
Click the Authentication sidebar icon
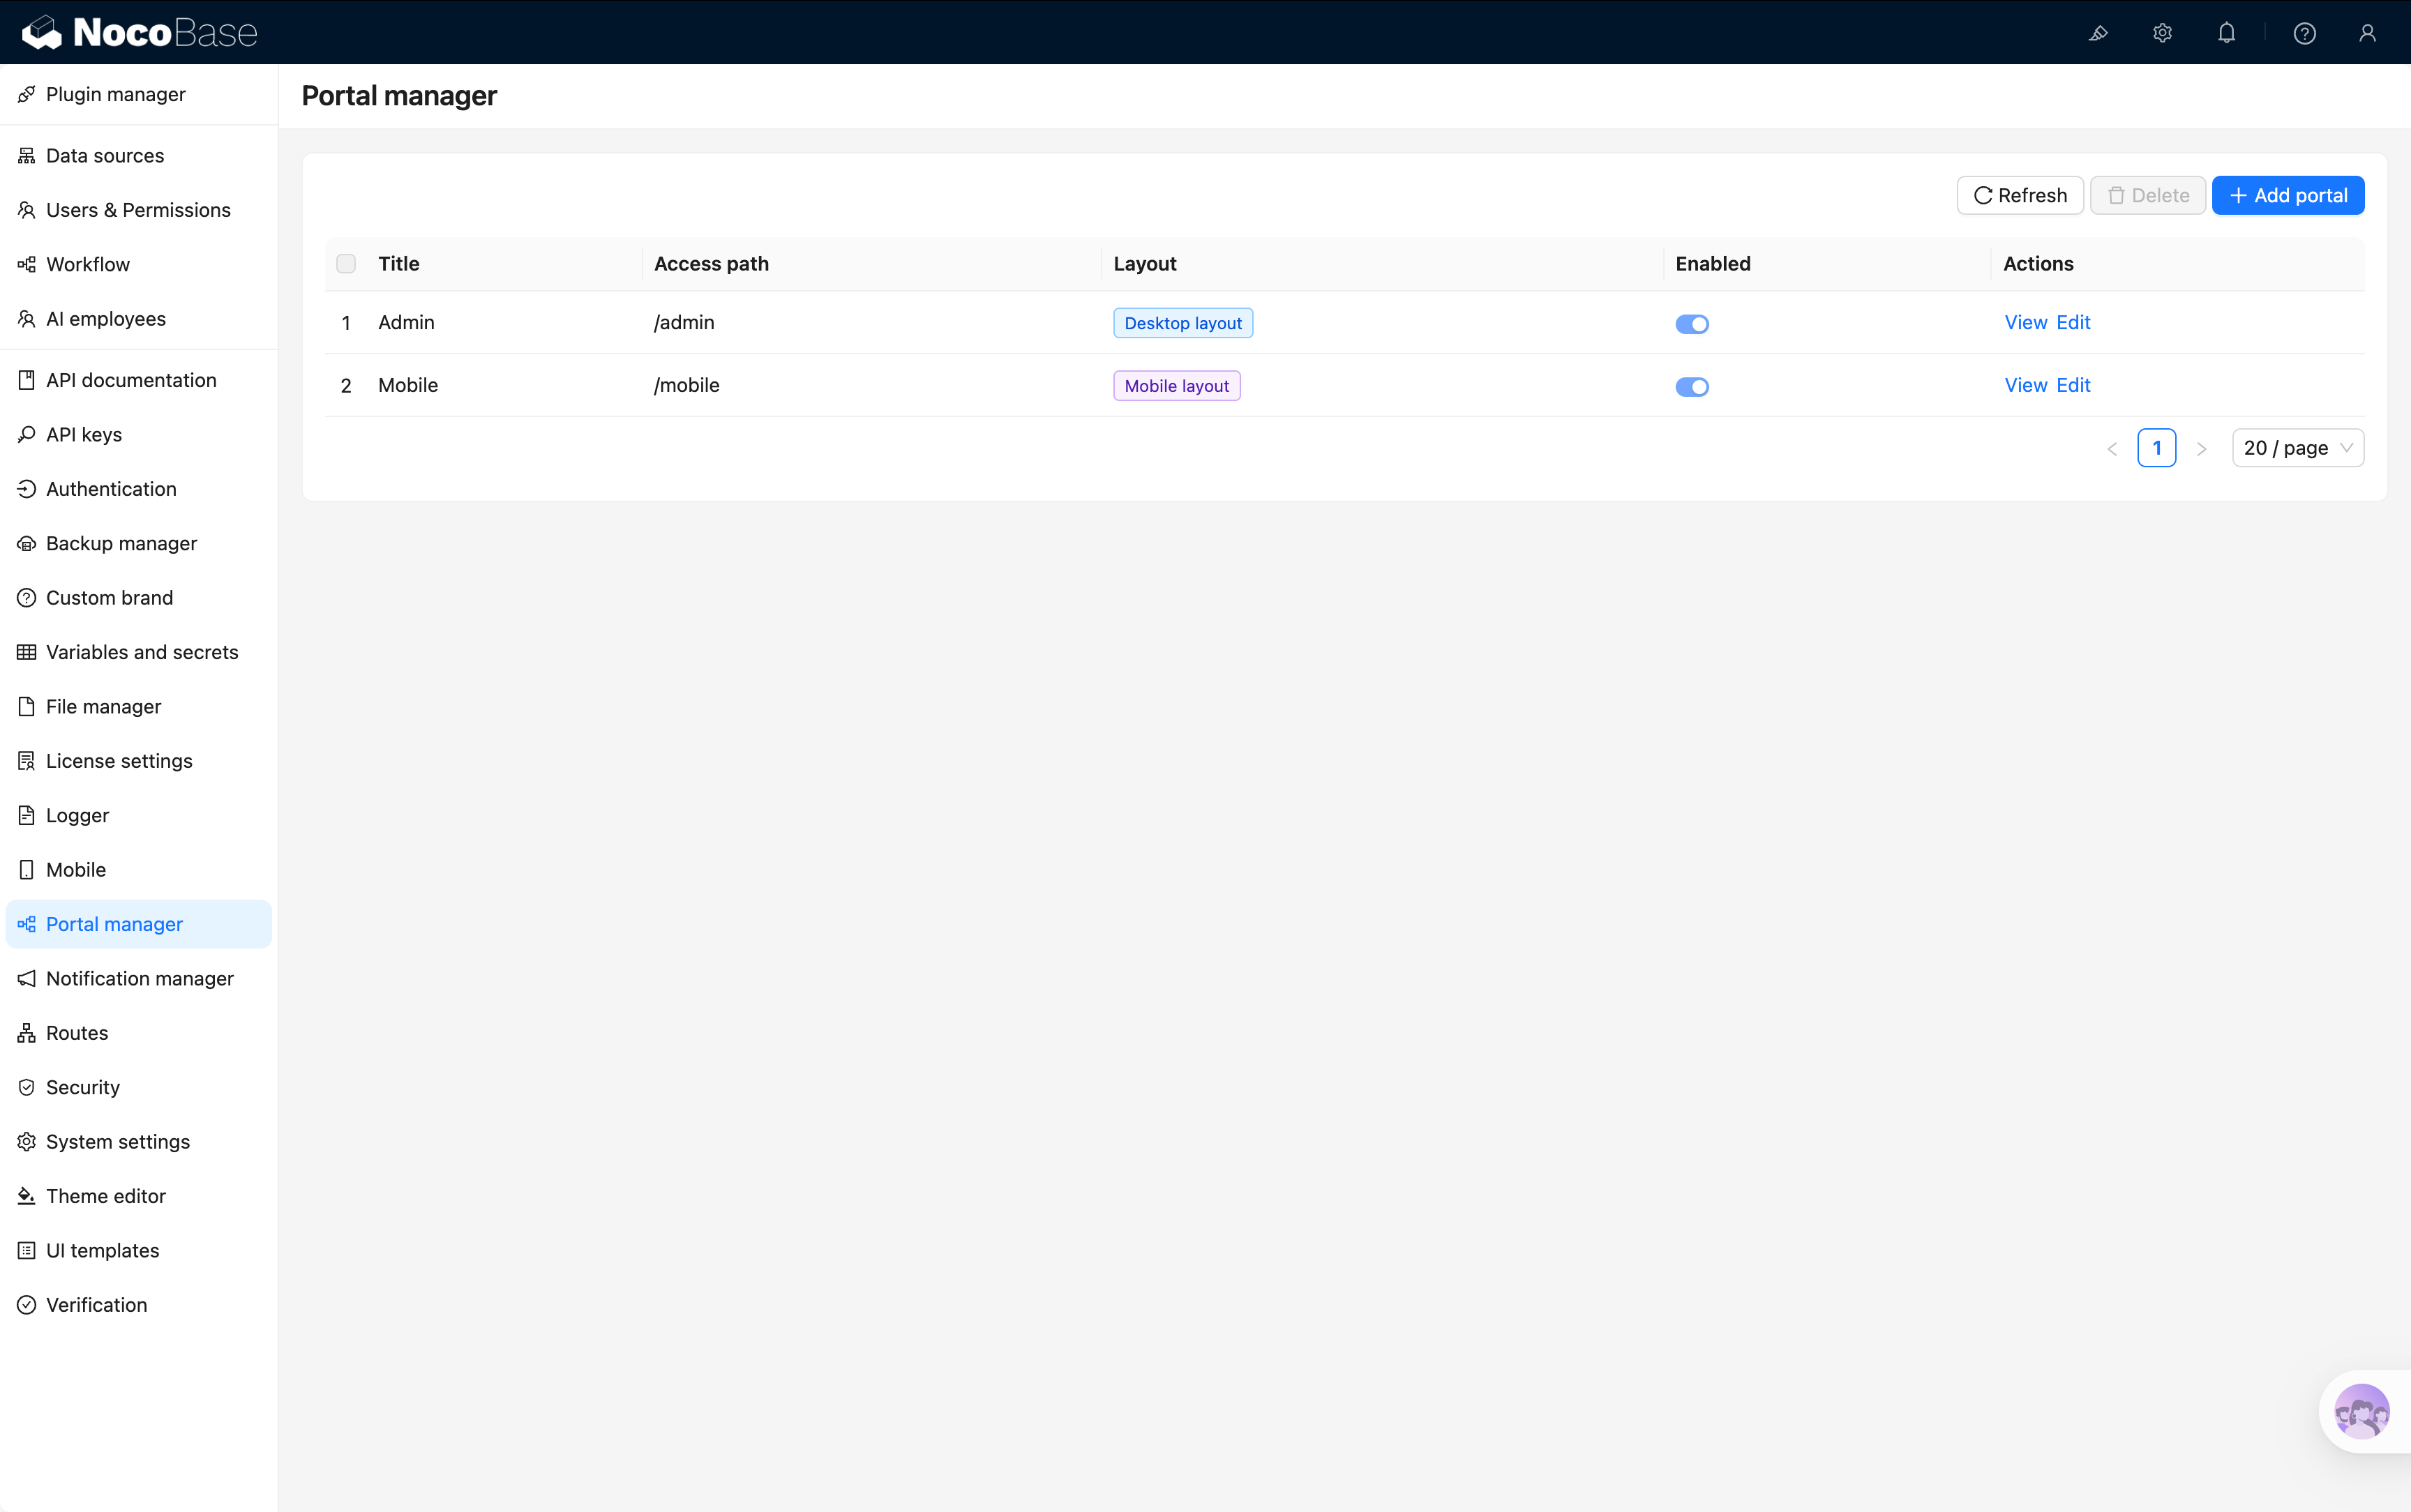point(27,489)
